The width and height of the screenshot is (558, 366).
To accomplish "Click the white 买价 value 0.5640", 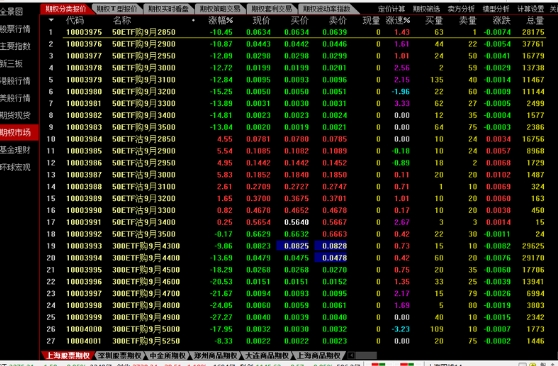I will (296, 222).
